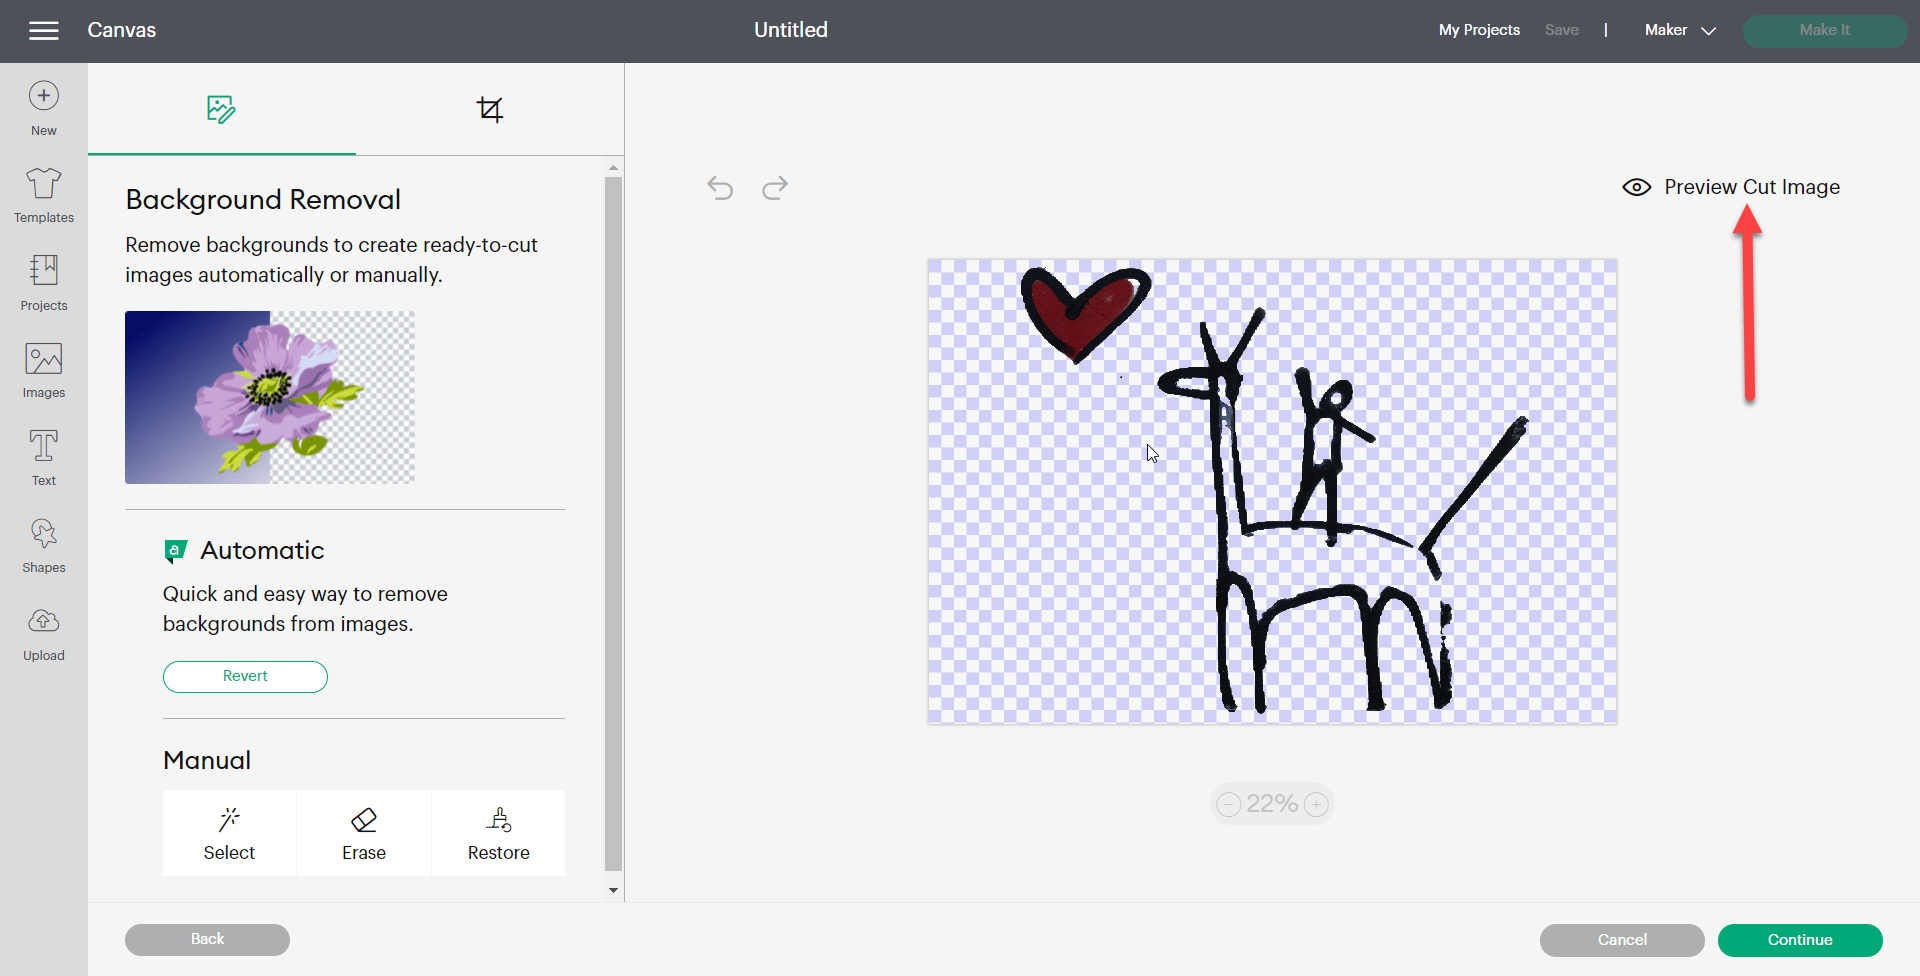Click the Revert button under Automatic

coord(245,677)
